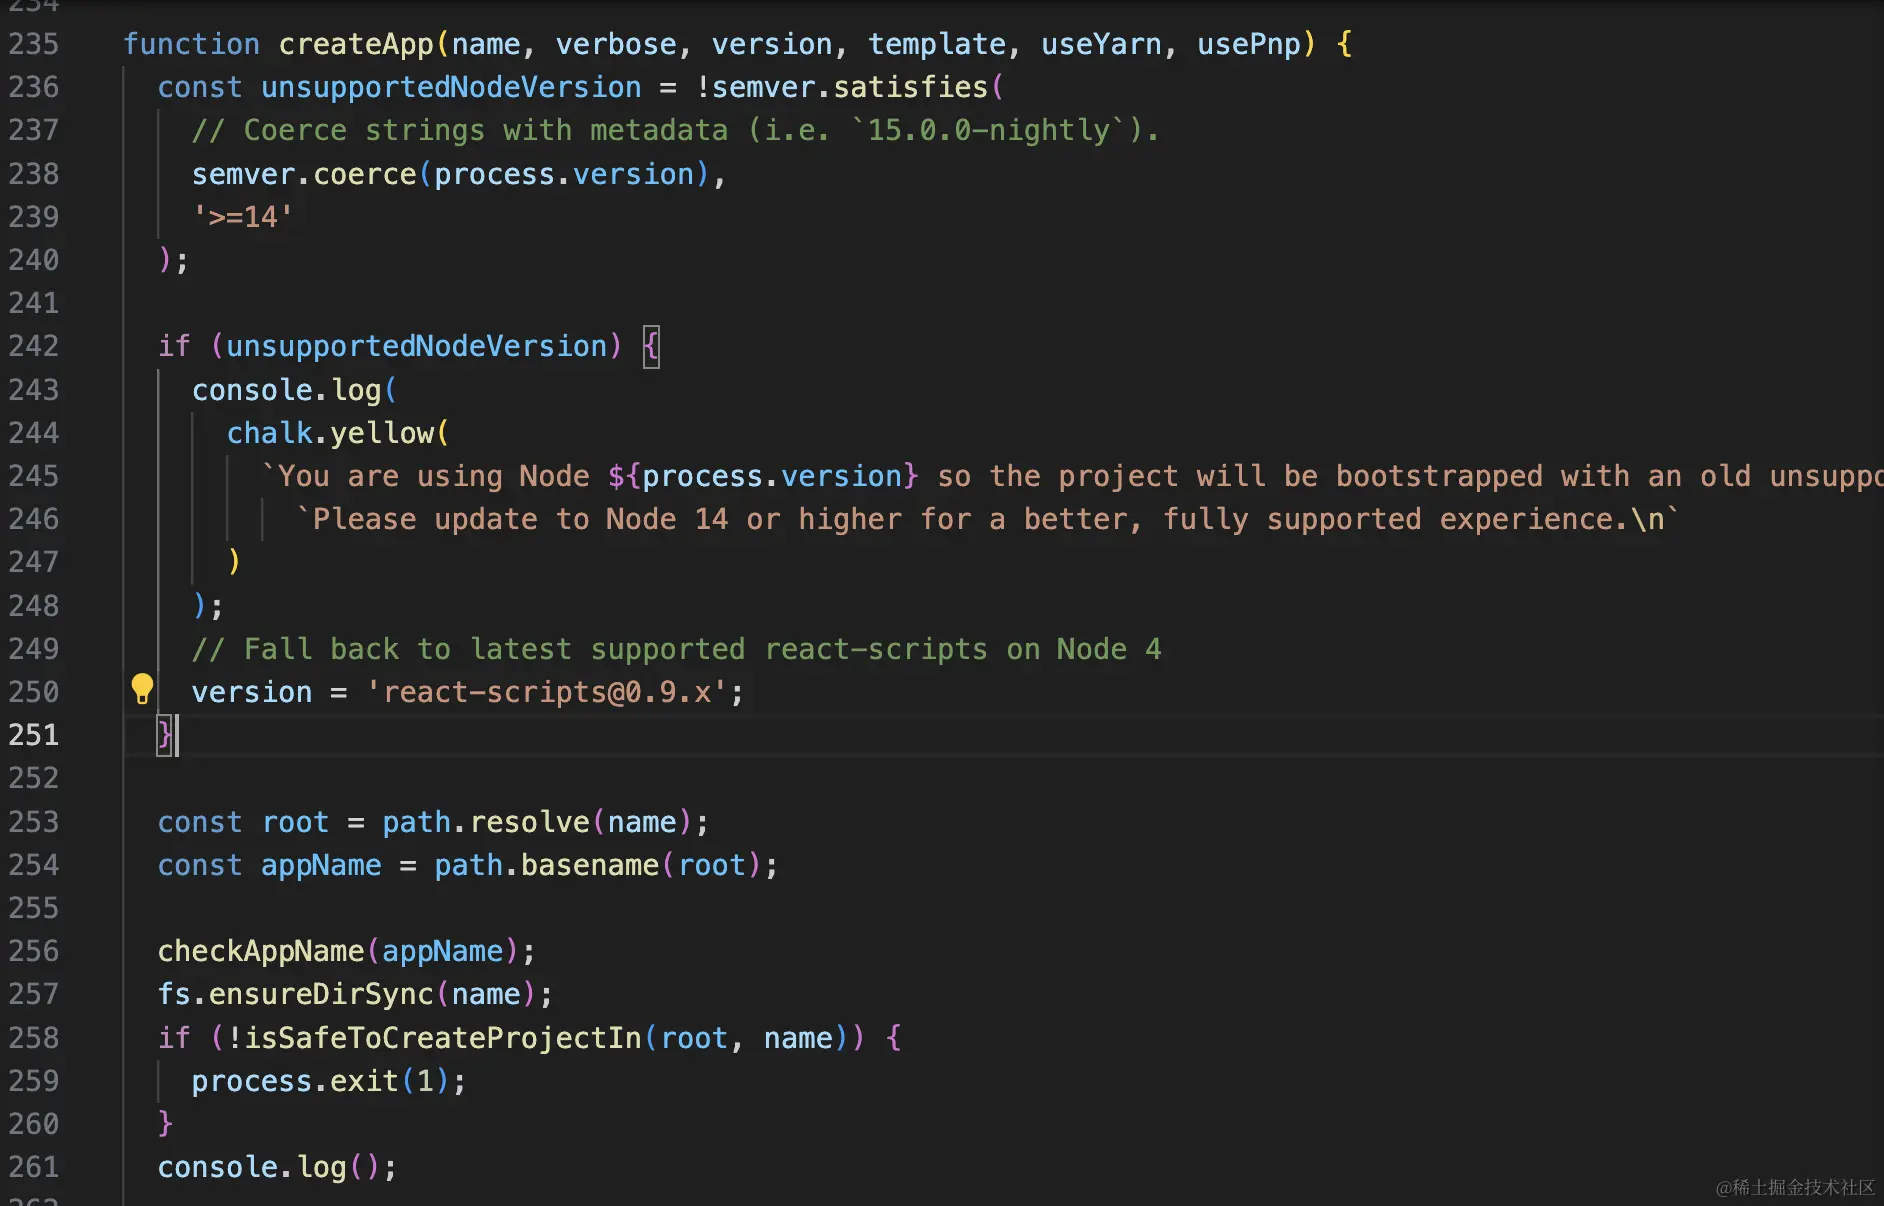Click process.version inside template string line 245
Screen dimensions: 1884x1206
(772, 476)
